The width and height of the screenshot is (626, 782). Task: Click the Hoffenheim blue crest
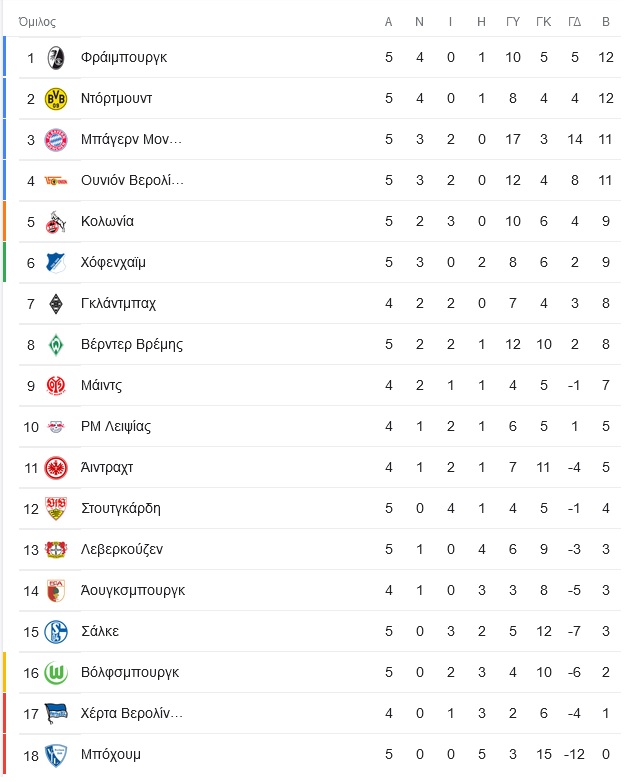(56, 263)
